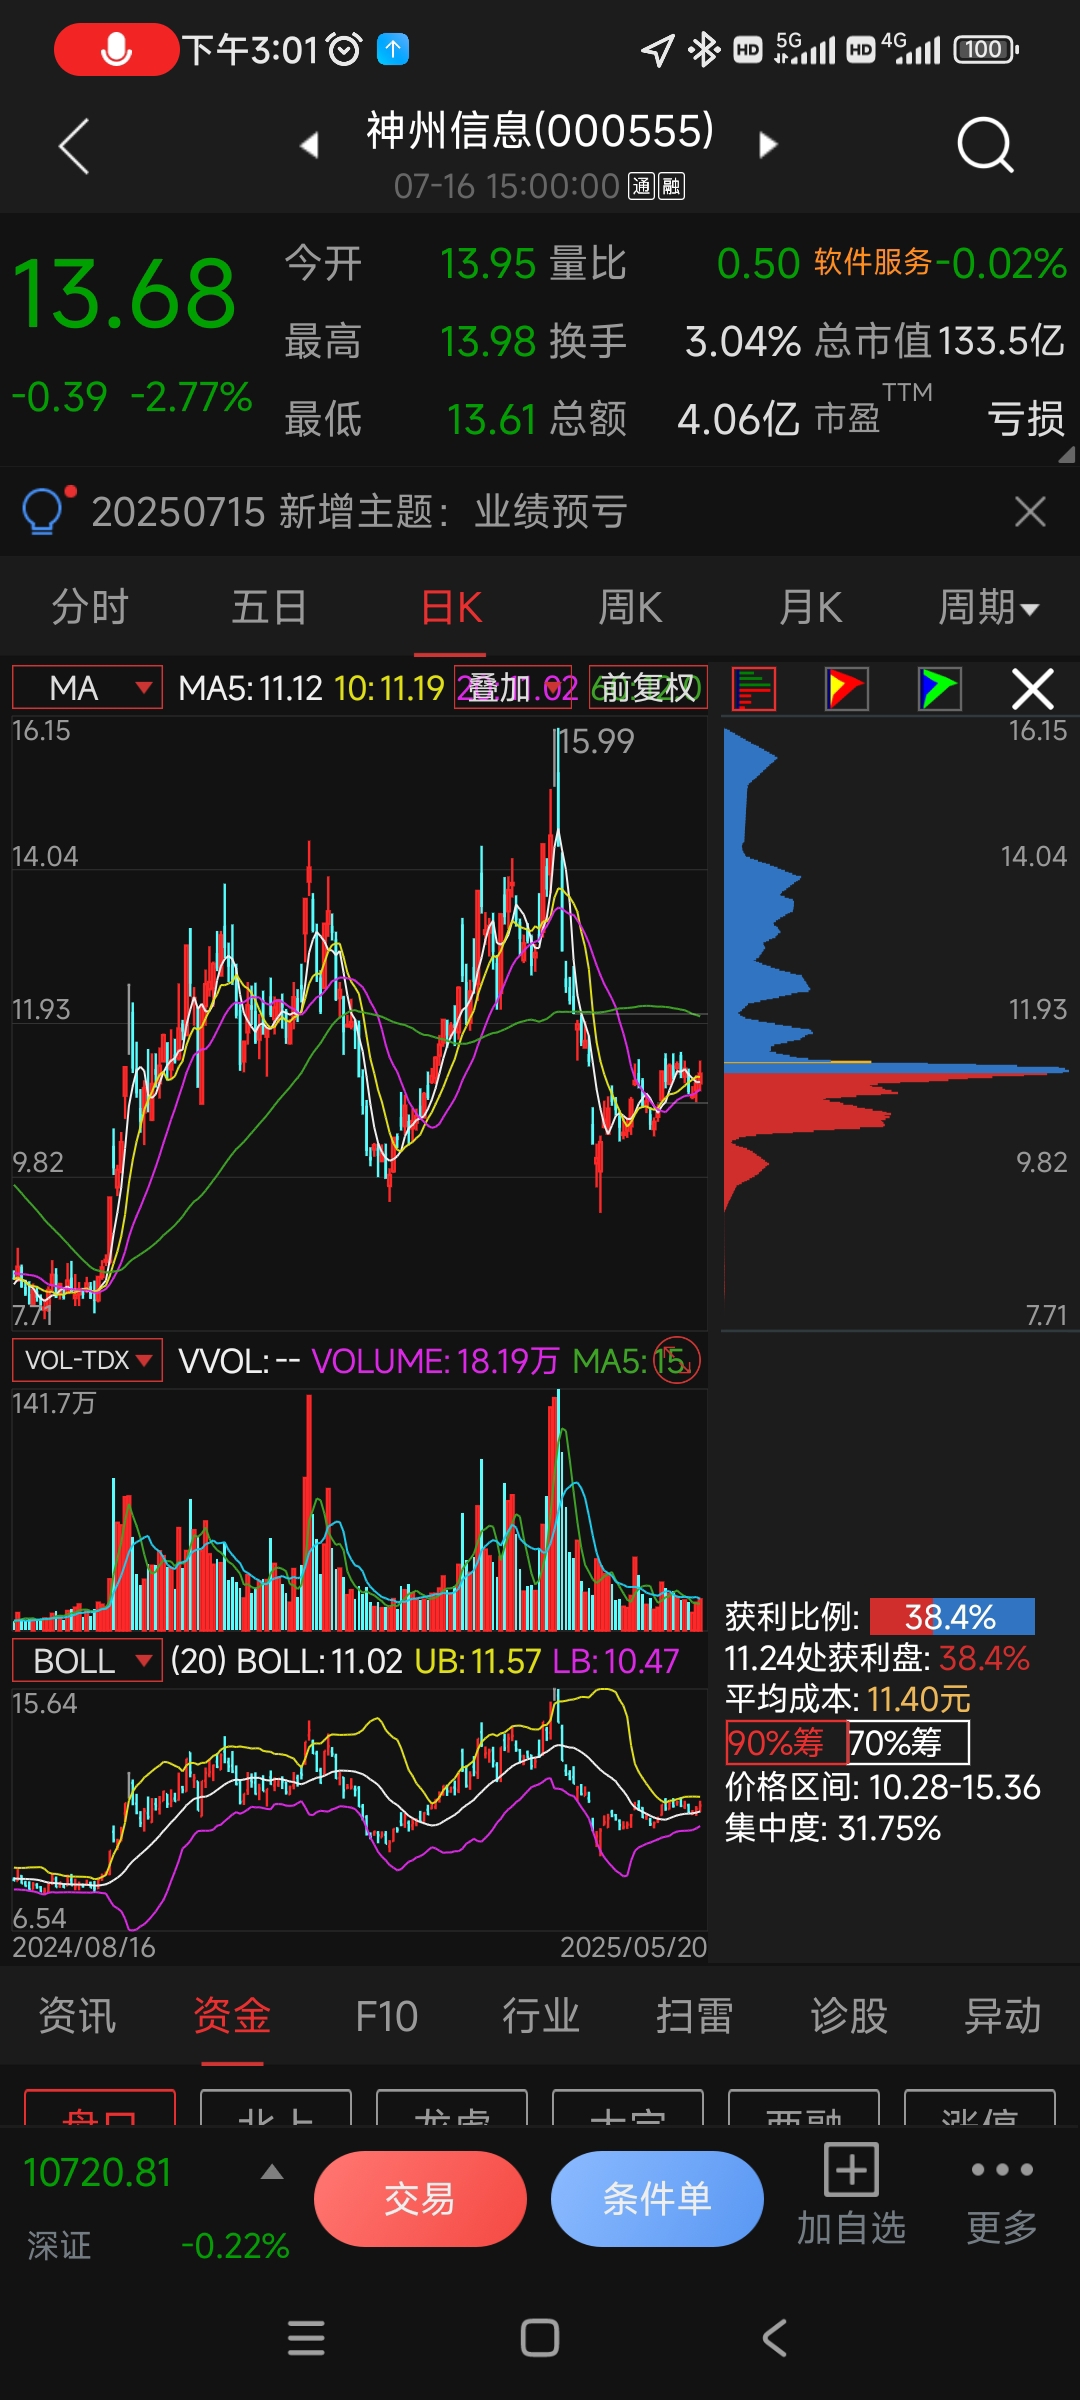
Task: Tap the current price 13.68
Action: (124, 293)
